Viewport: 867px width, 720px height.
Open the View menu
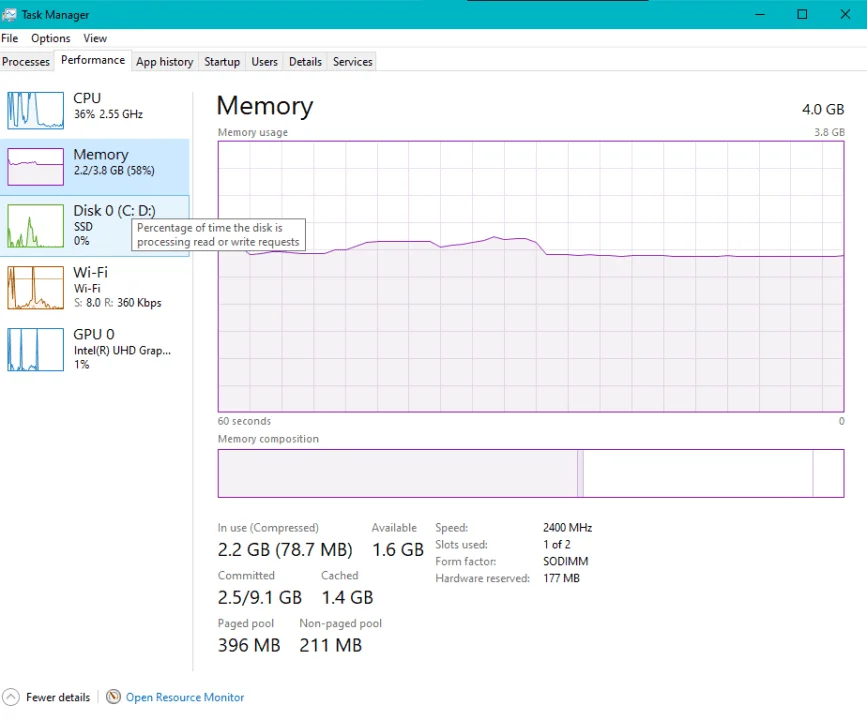click(95, 38)
